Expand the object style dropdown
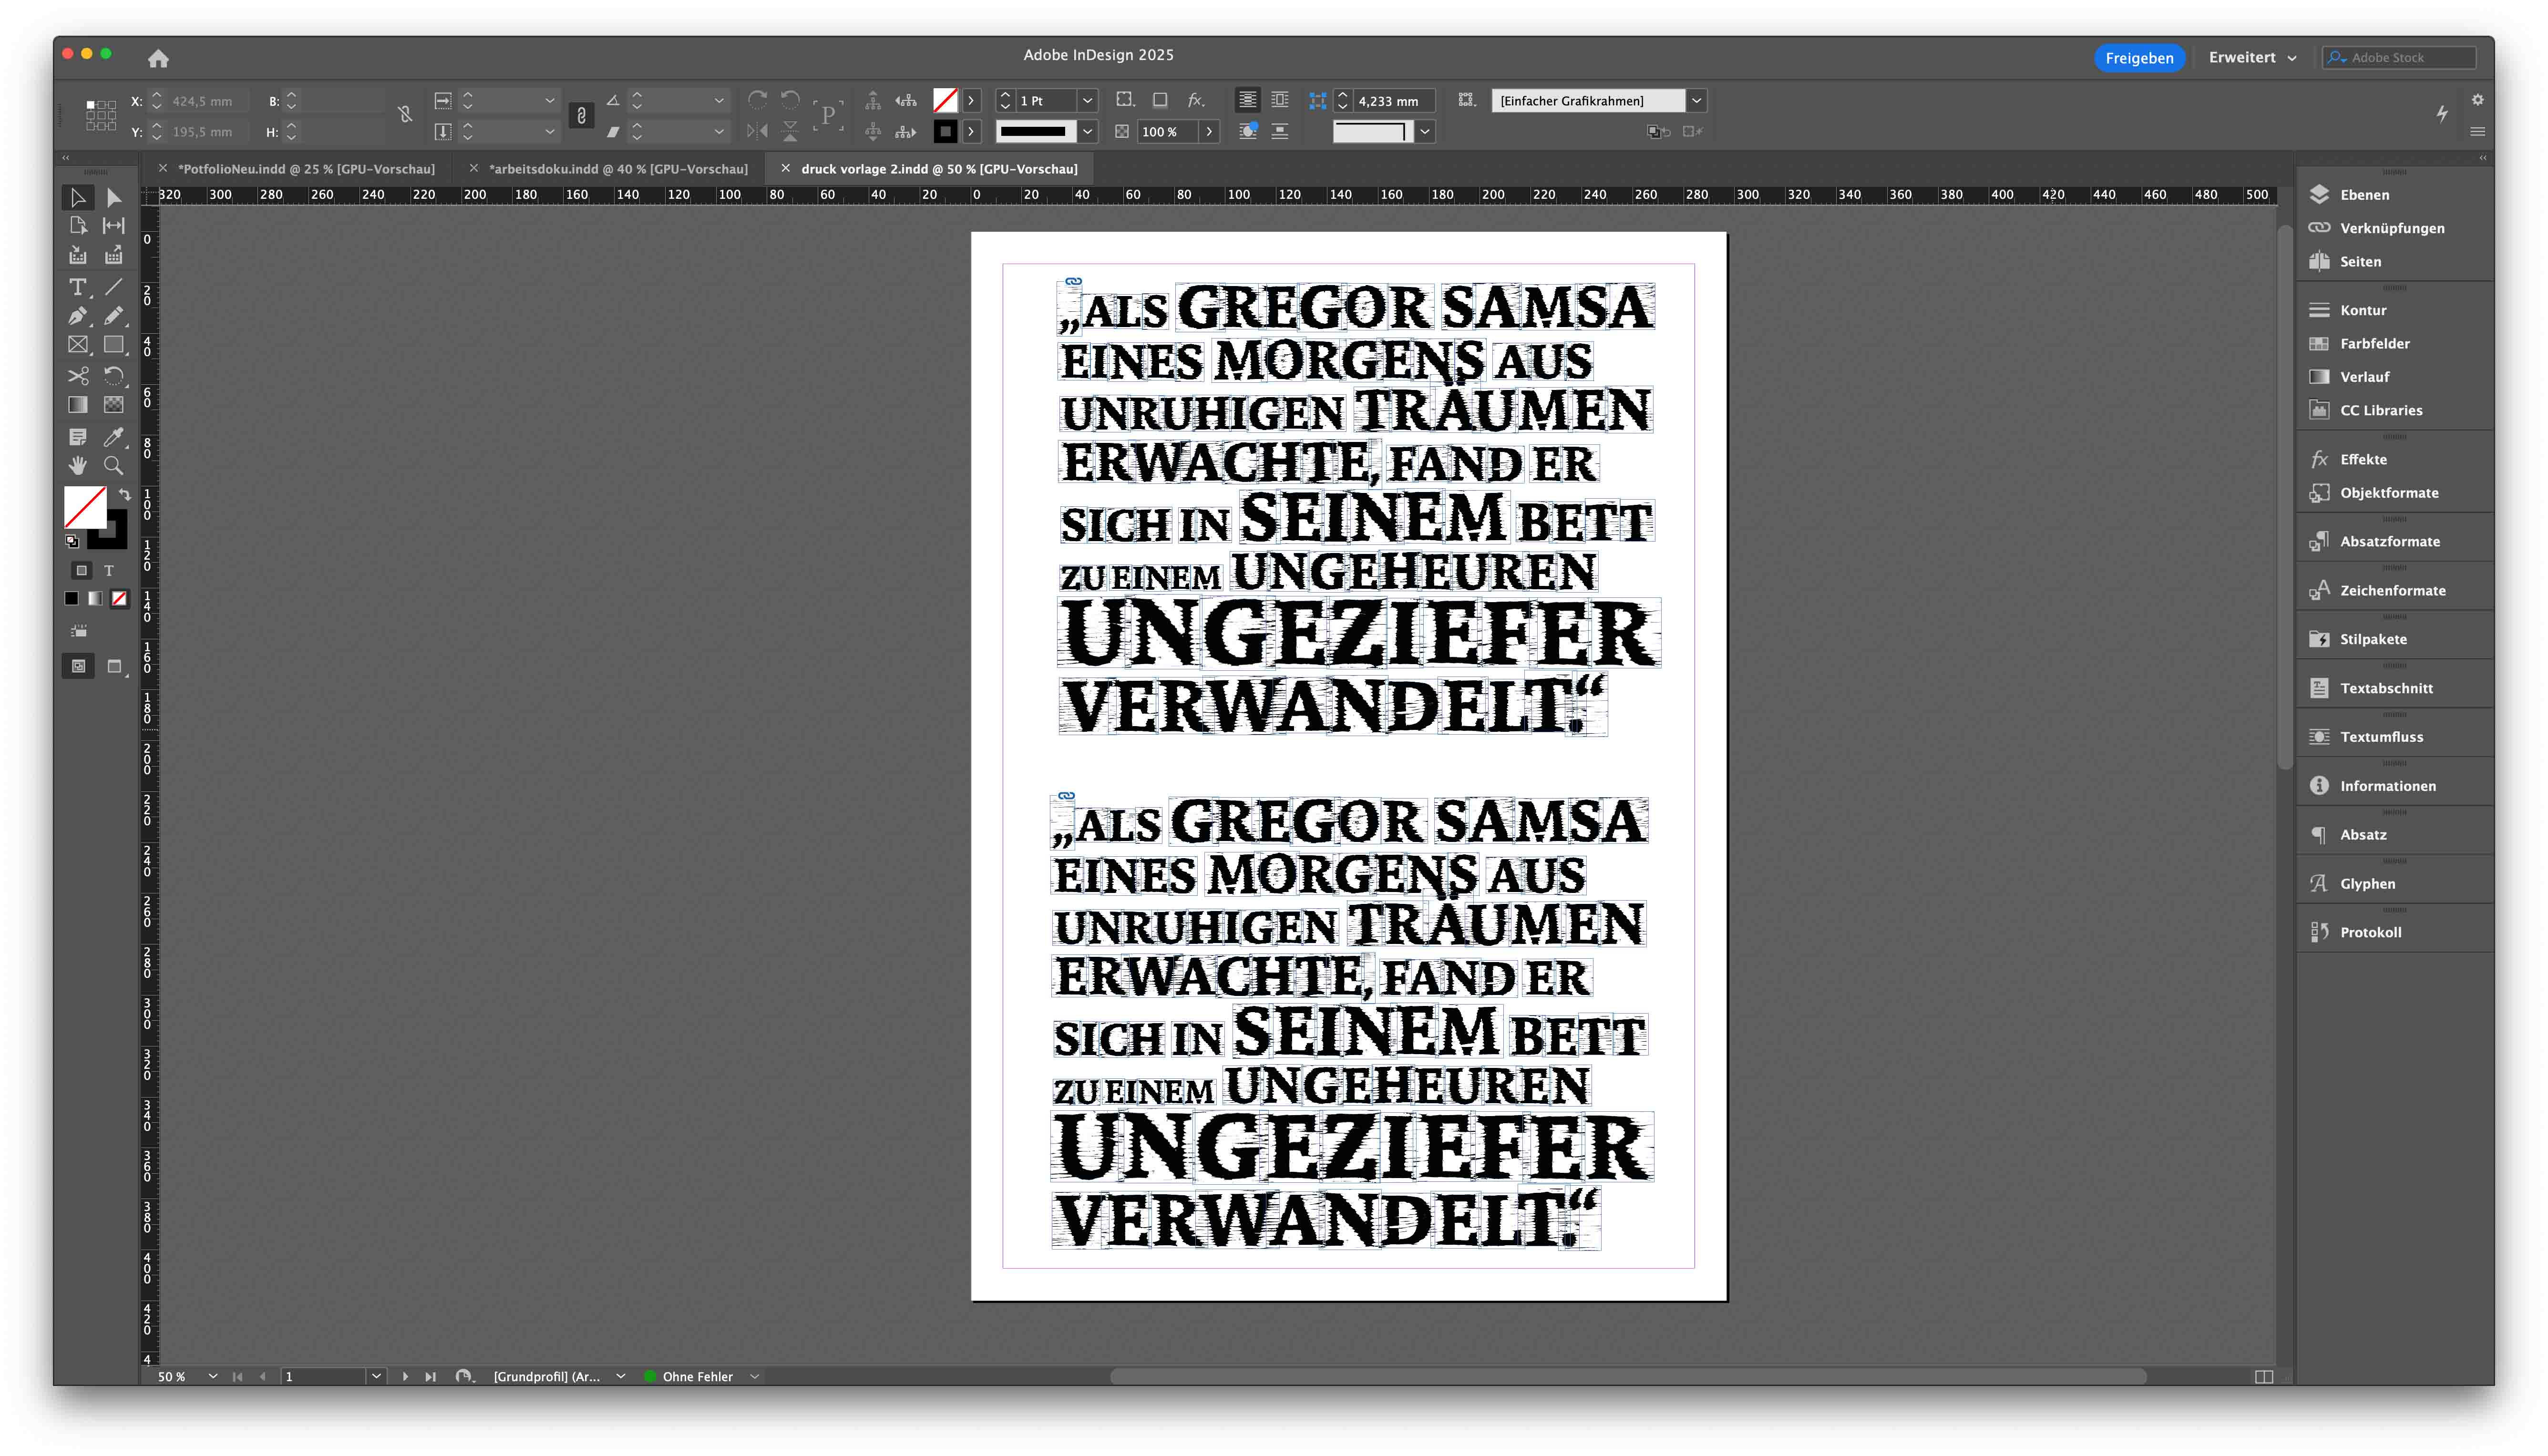 (1696, 101)
